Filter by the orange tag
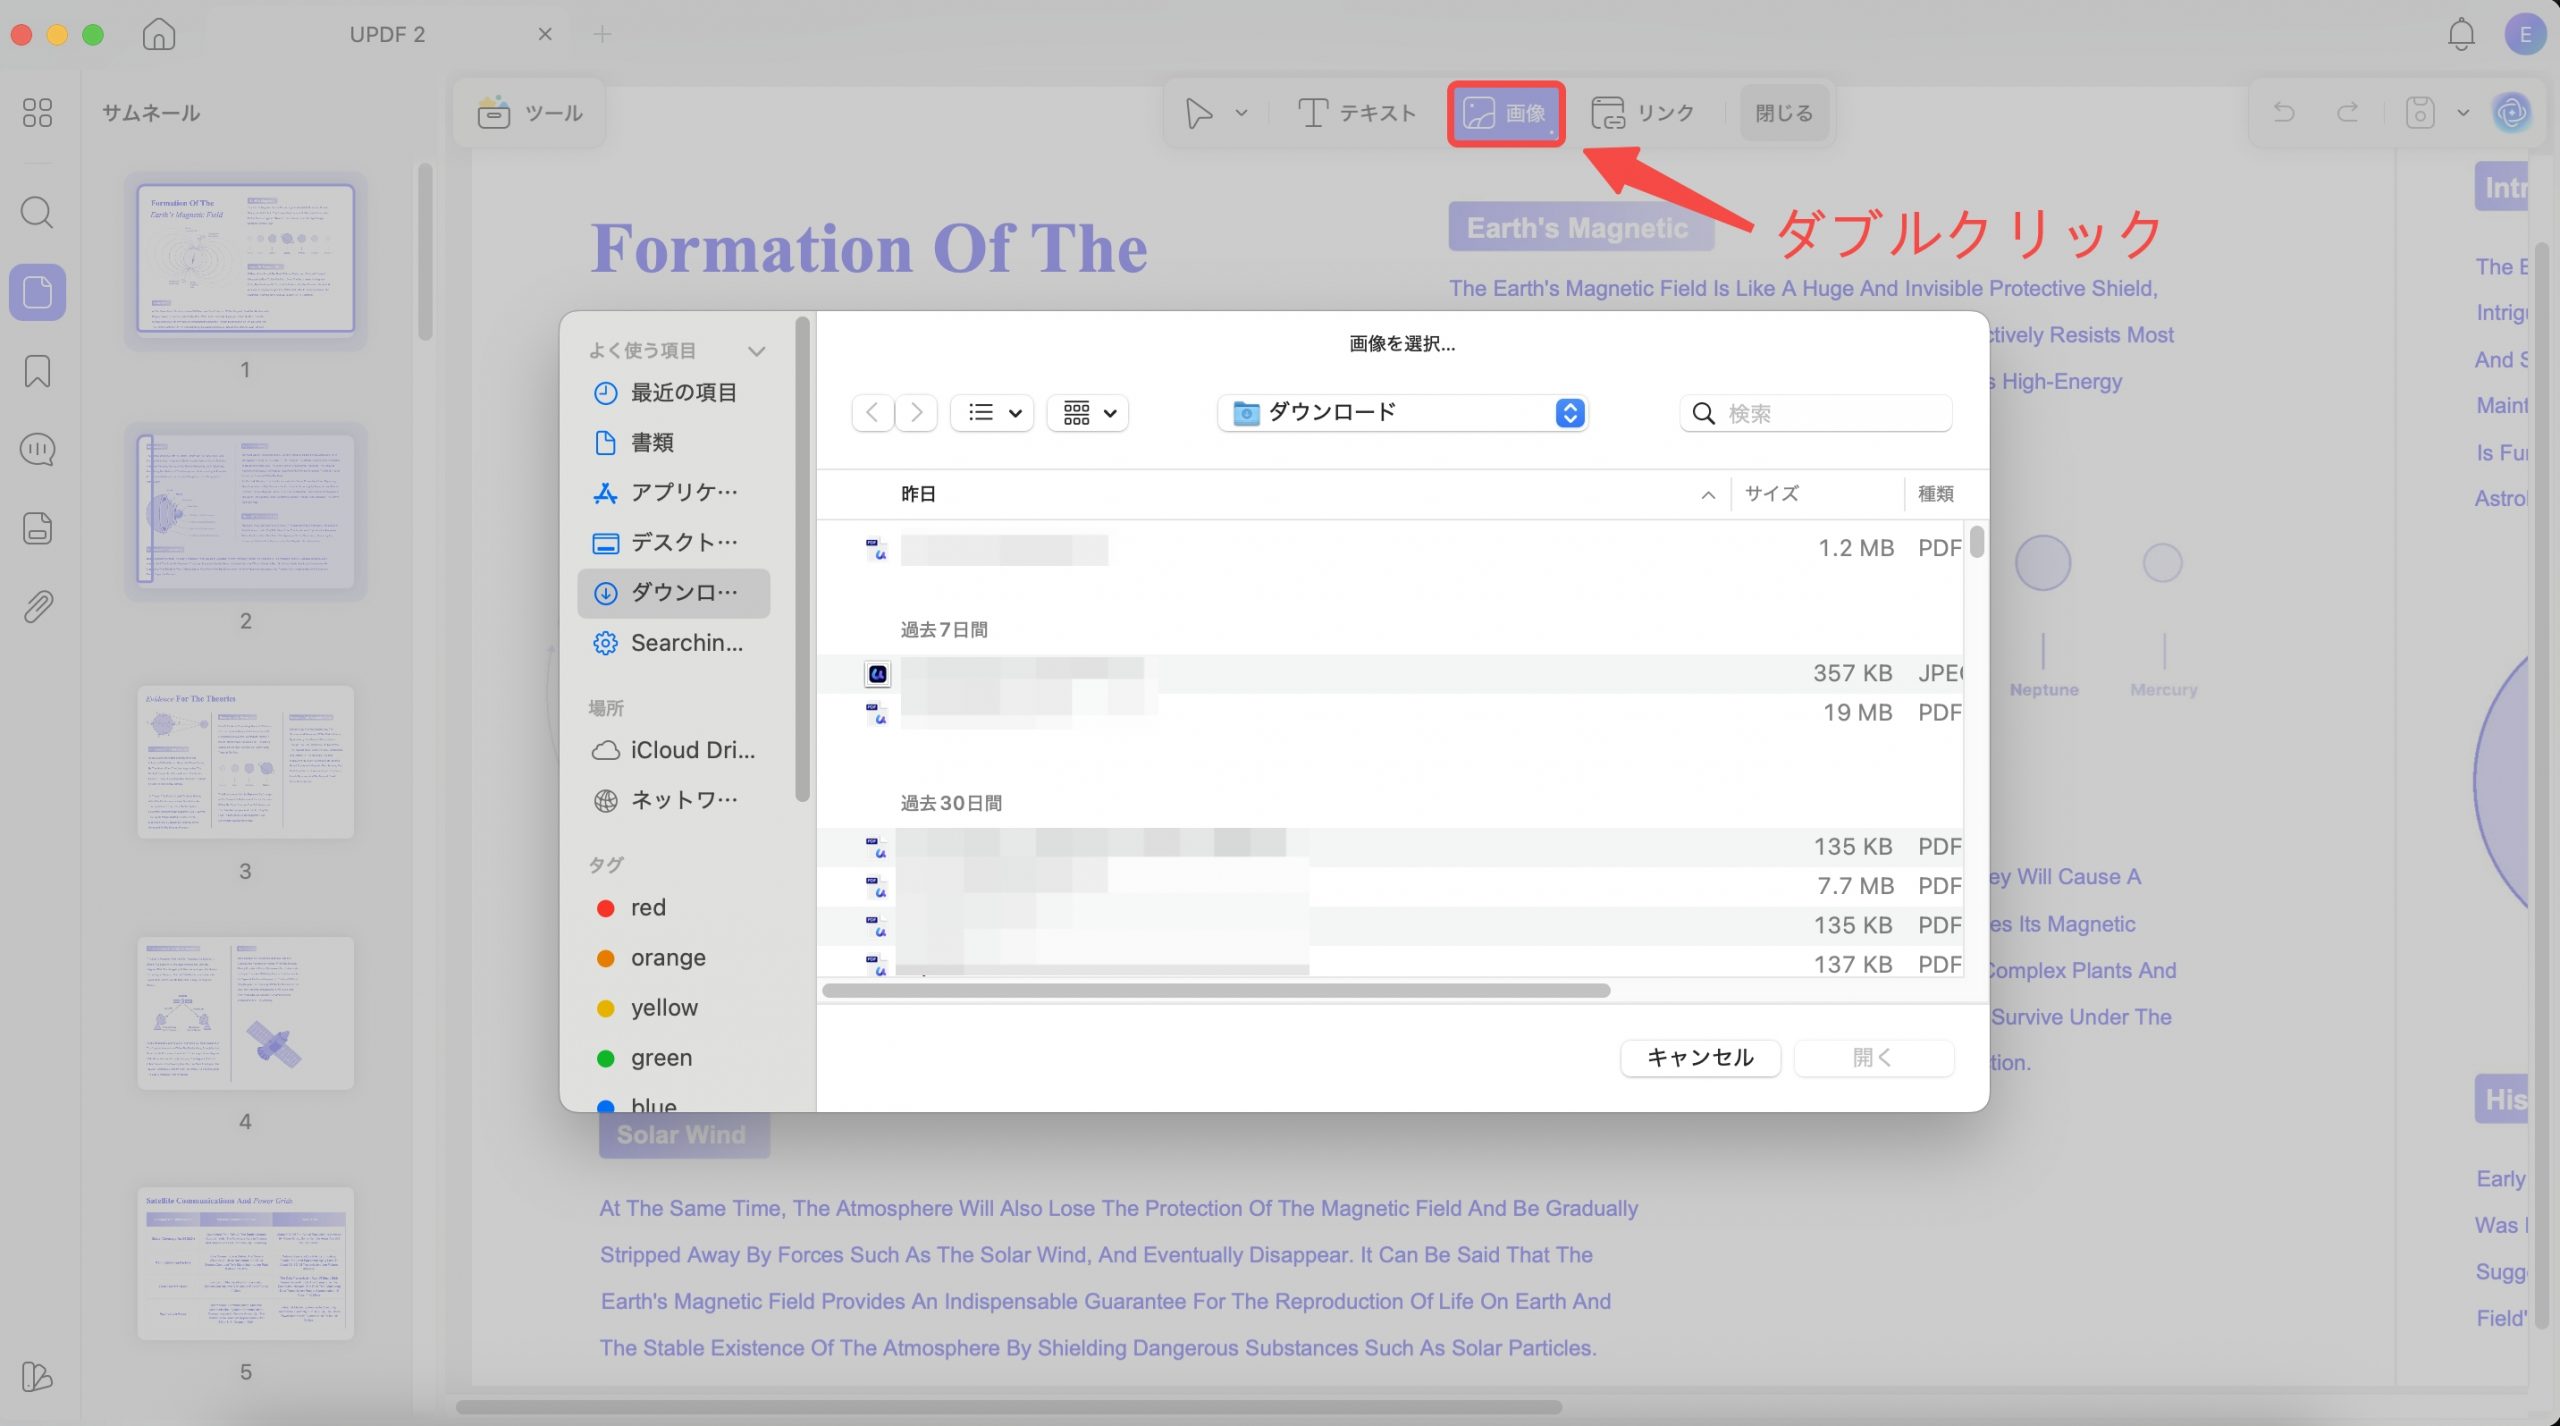The height and width of the screenshot is (1426, 2560). tap(674, 958)
